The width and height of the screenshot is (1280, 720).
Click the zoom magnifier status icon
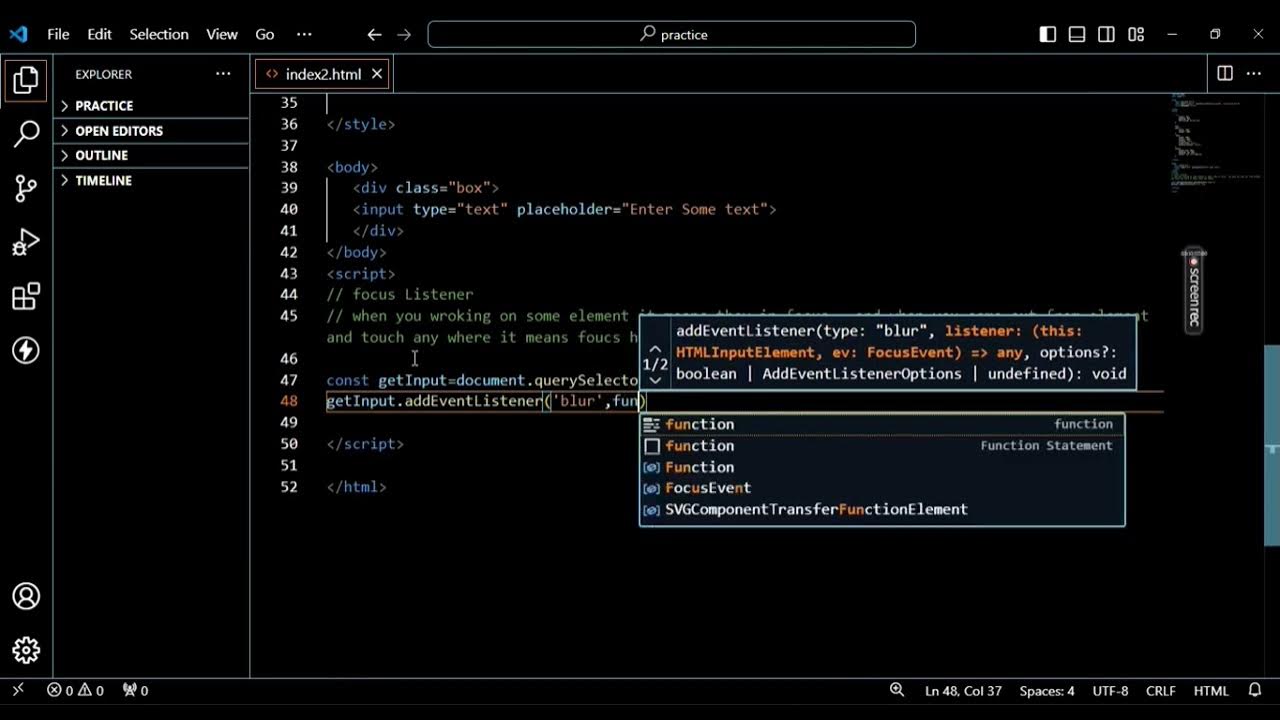(x=897, y=690)
